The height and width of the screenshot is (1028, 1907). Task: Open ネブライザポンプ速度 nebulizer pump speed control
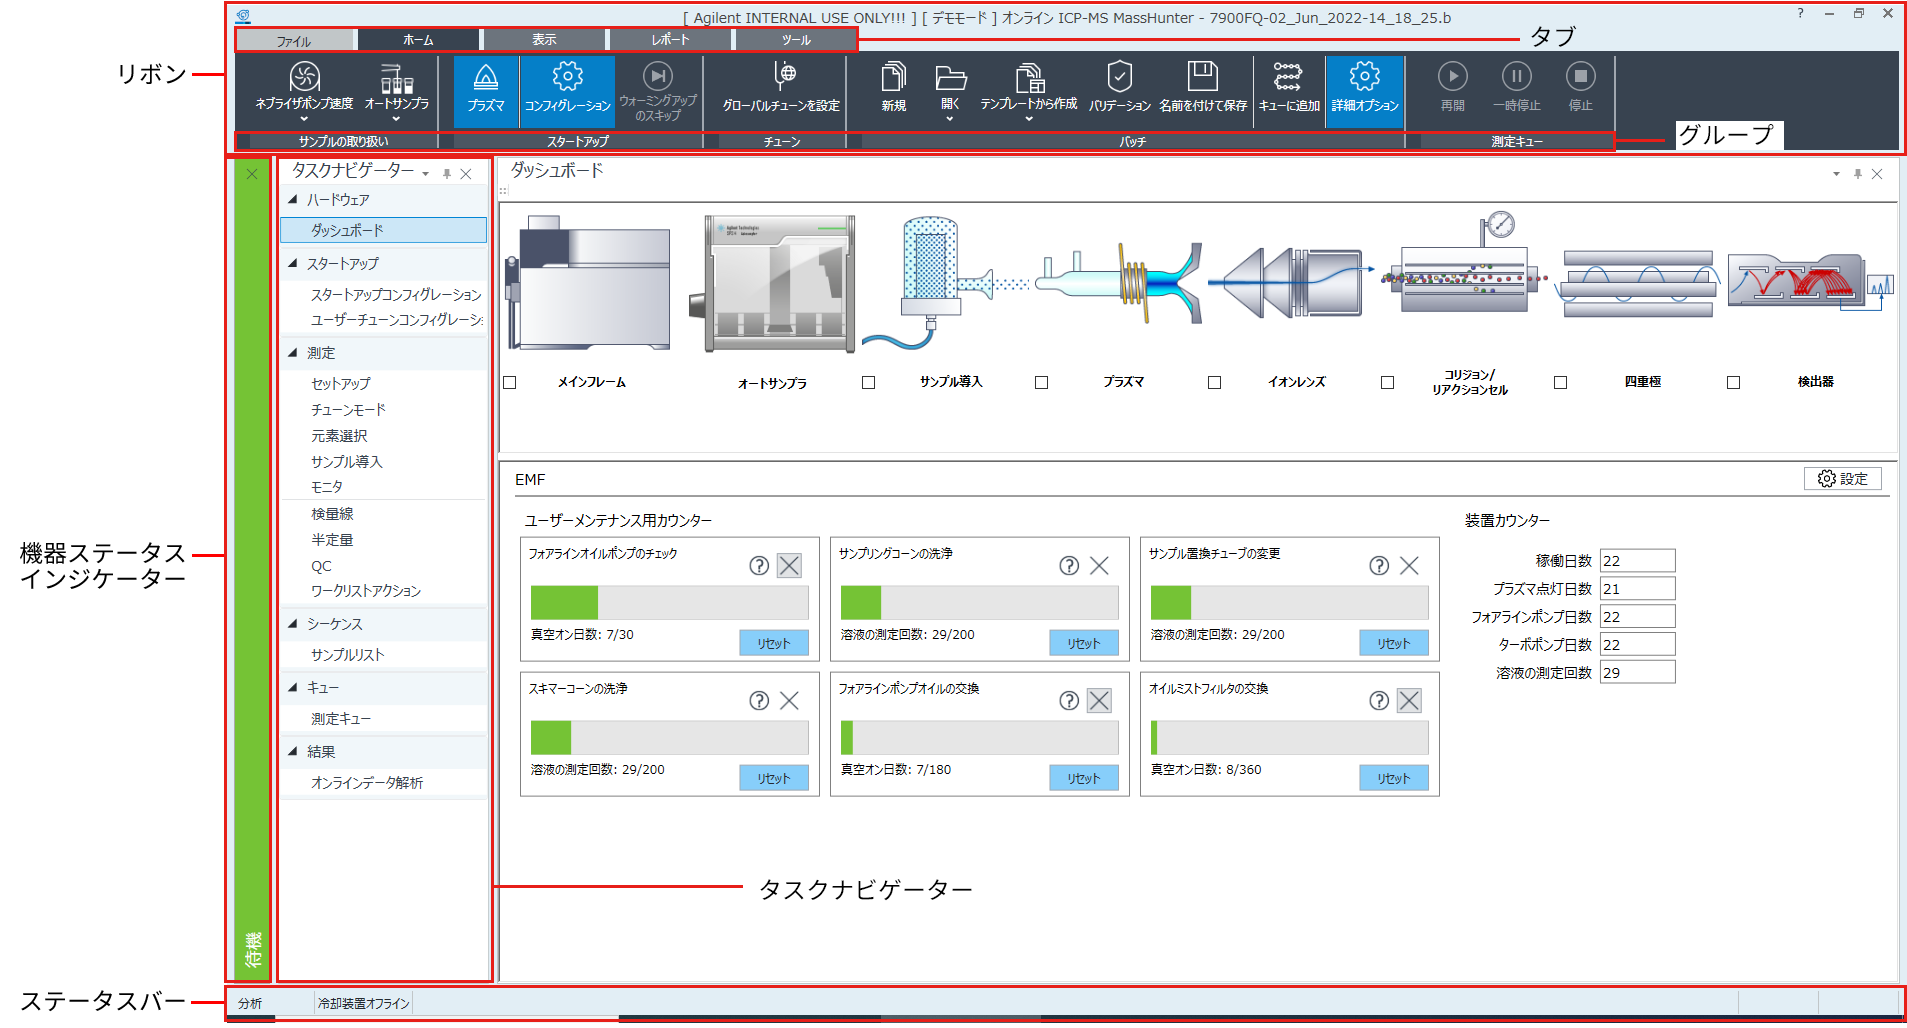click(304, 89)
